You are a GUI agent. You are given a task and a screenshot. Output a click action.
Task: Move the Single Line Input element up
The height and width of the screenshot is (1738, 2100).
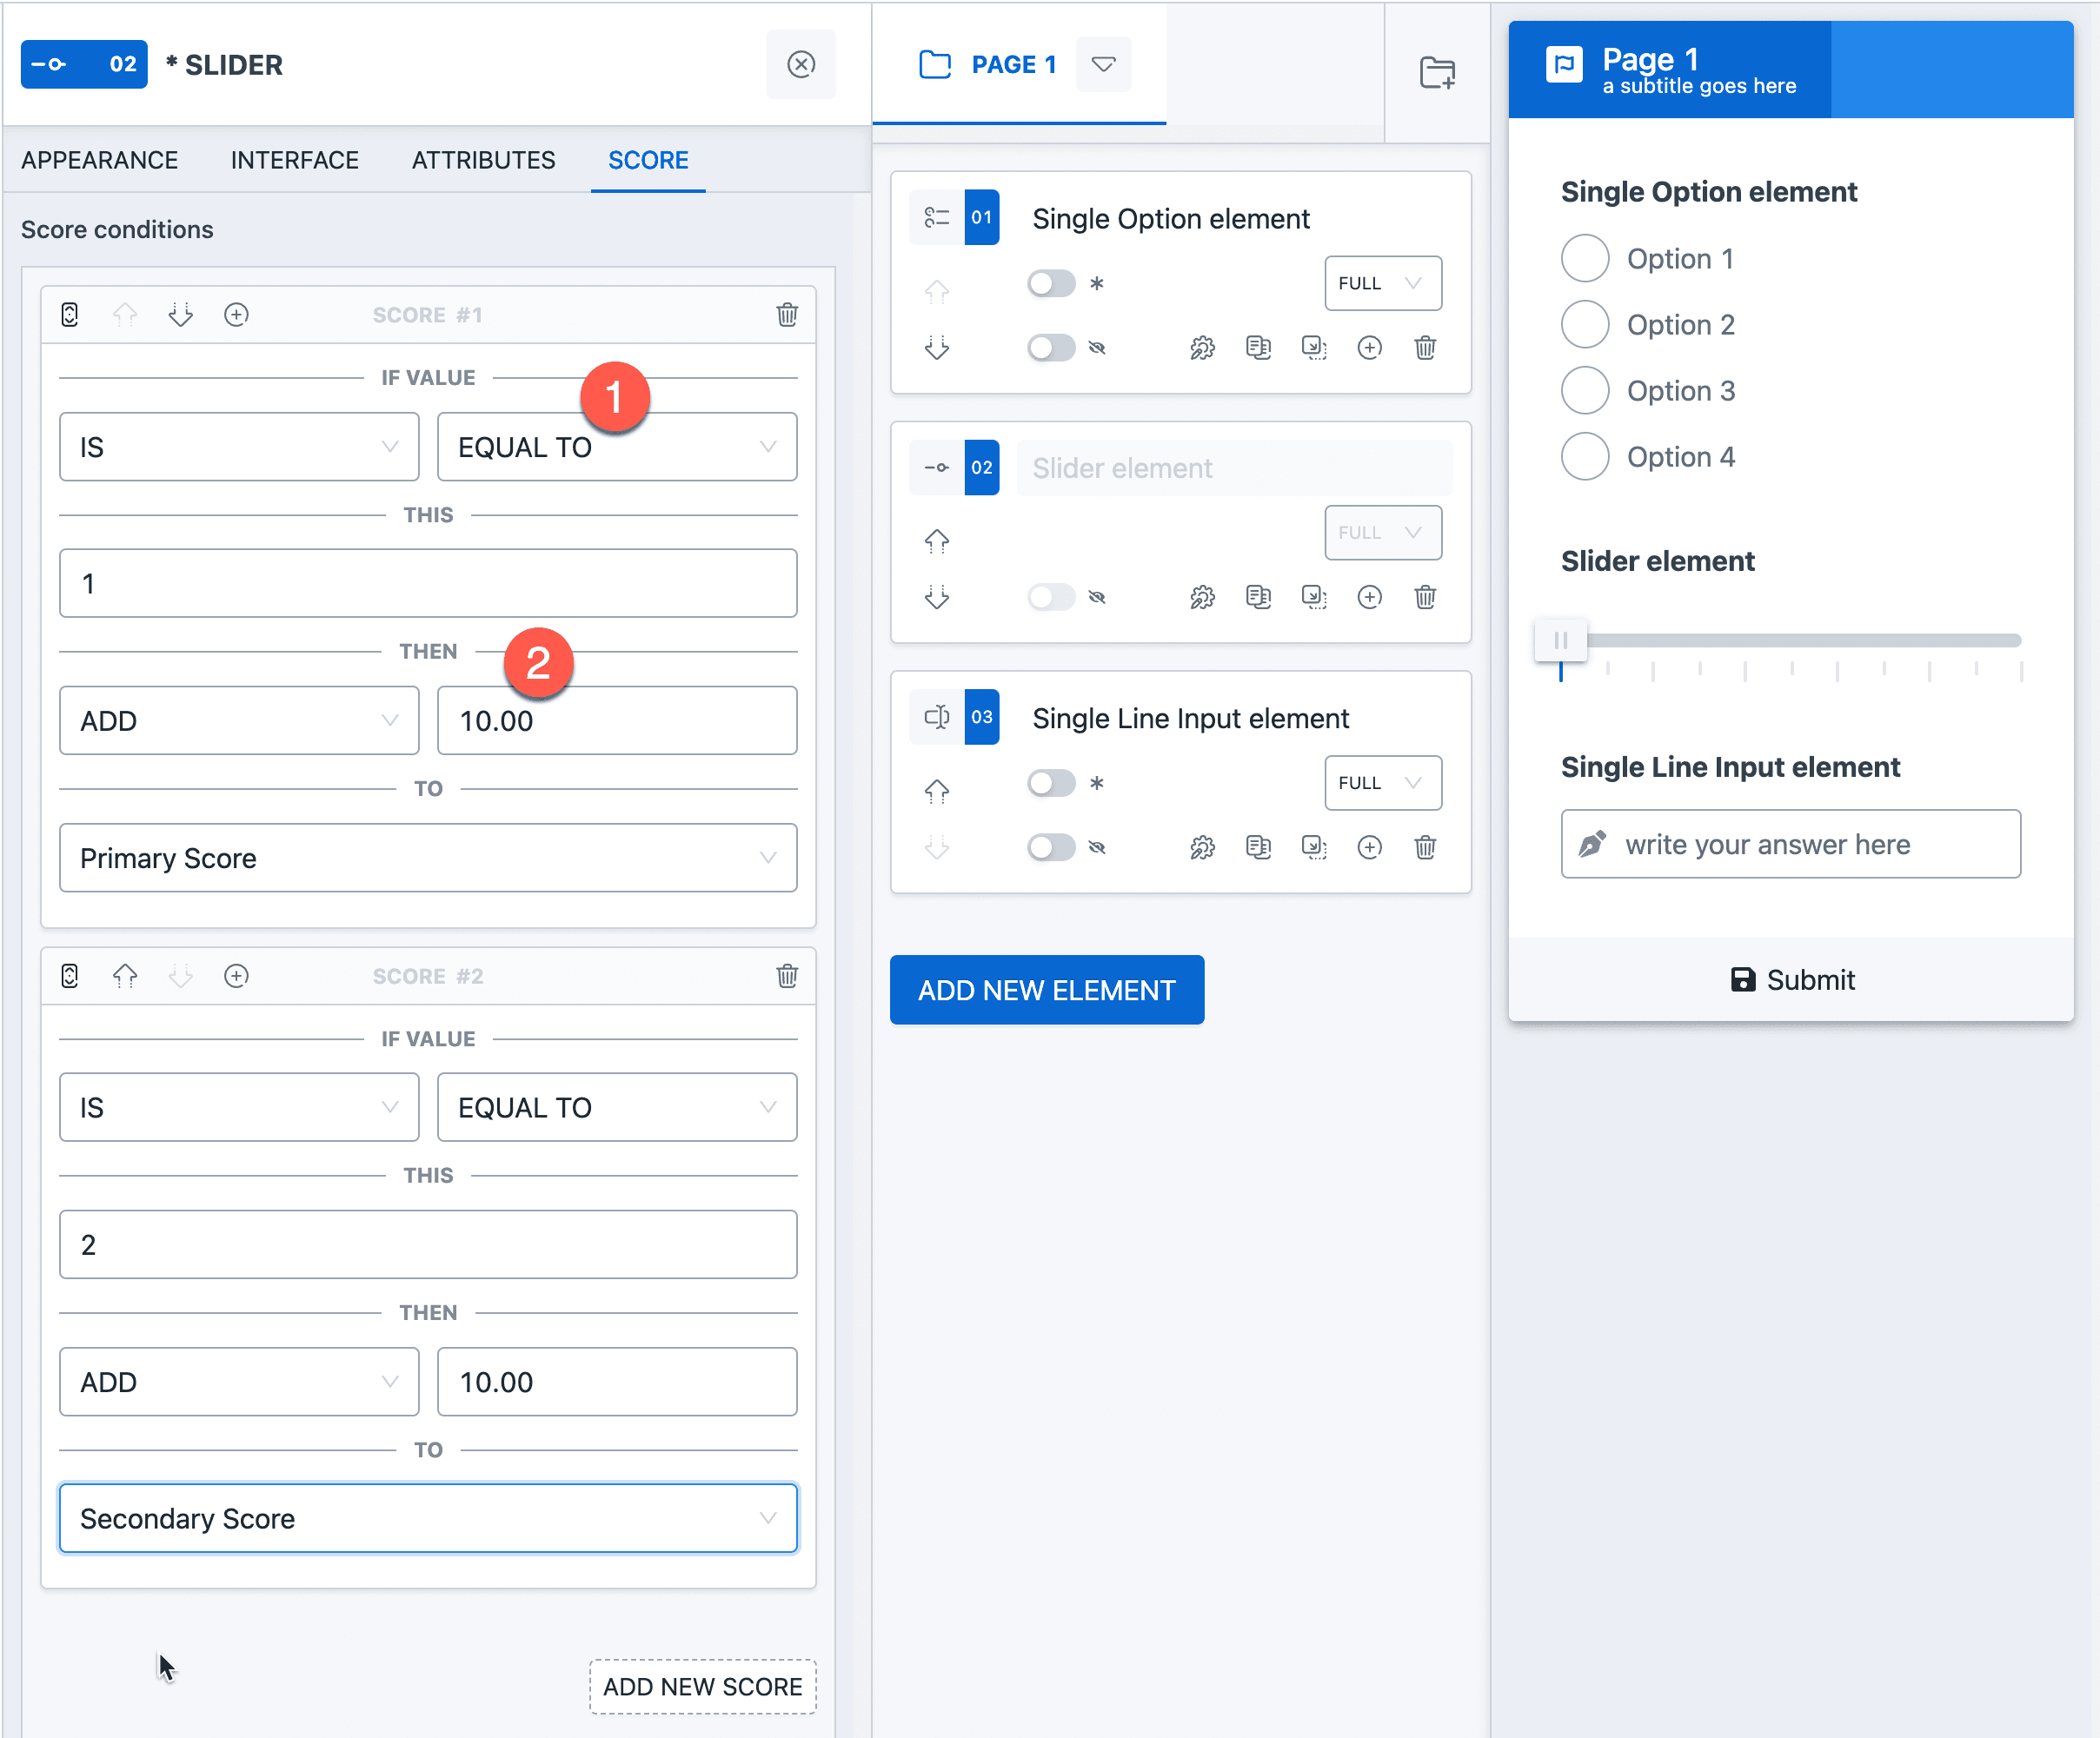tap(937, 789)
